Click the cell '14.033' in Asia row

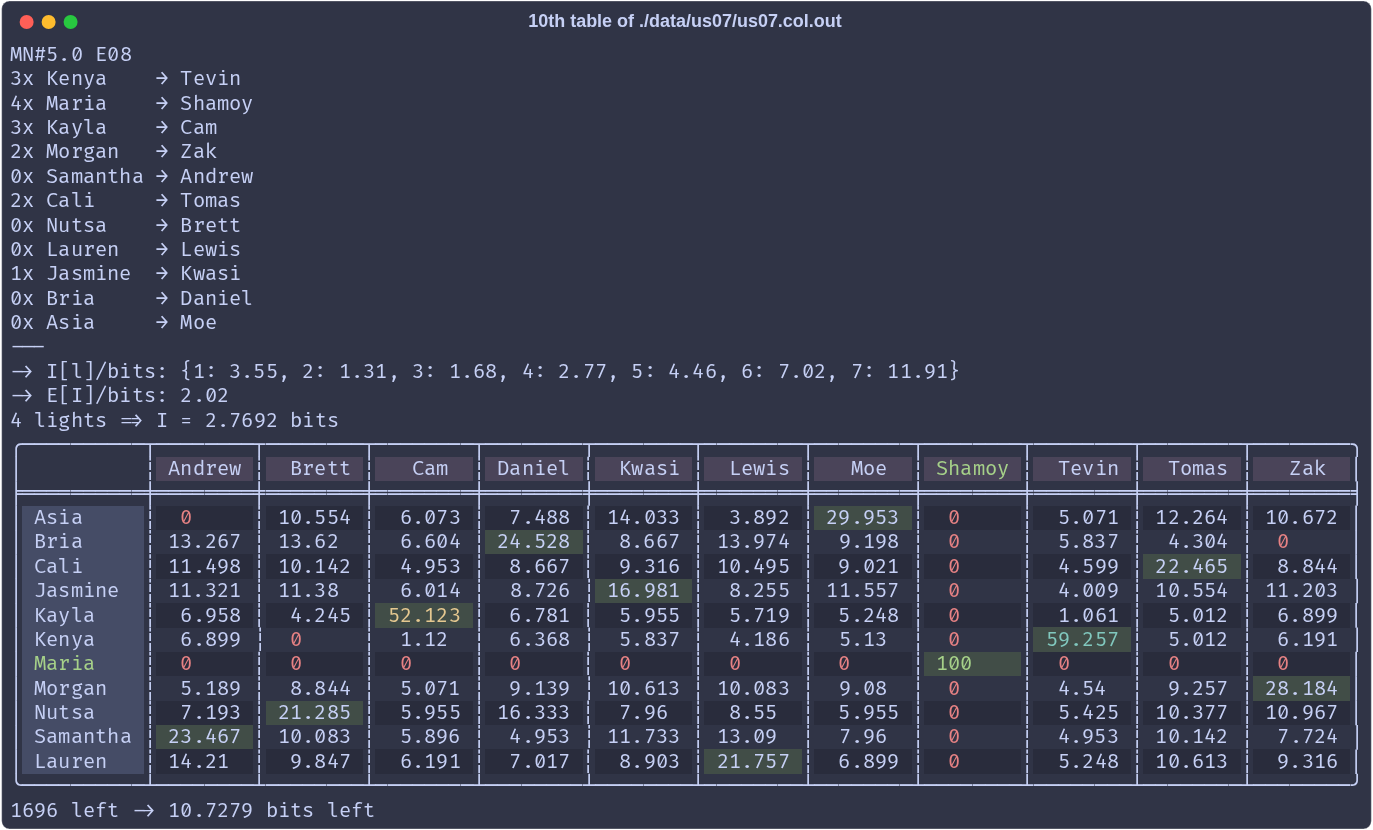click(643, 517)
